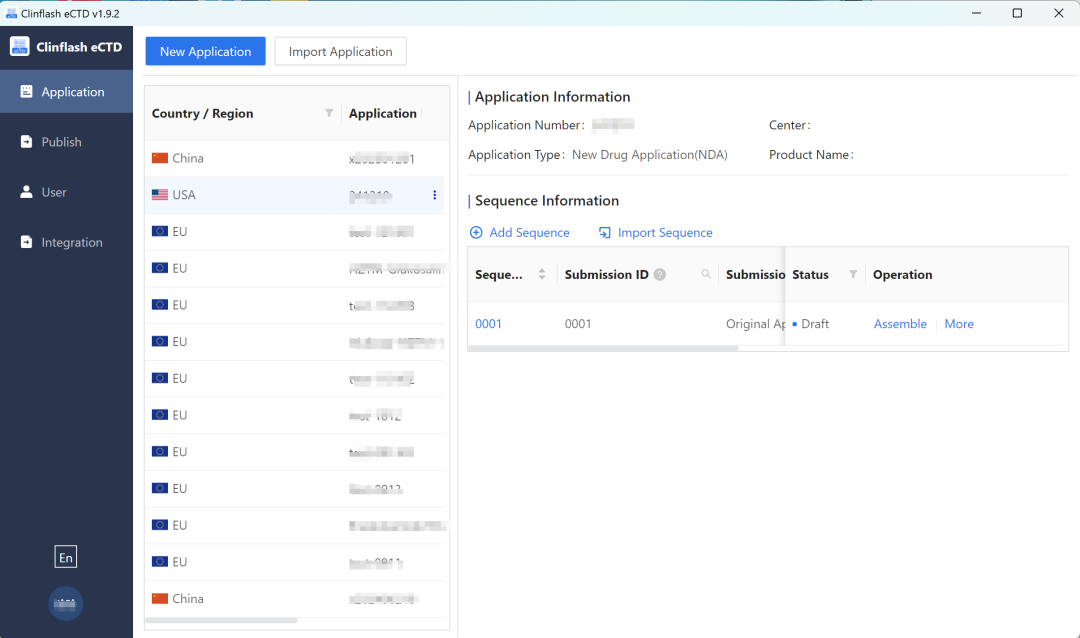Sort by the Sequence column arrows
This screenshot has height=638, width=1080.
point(542,274)
